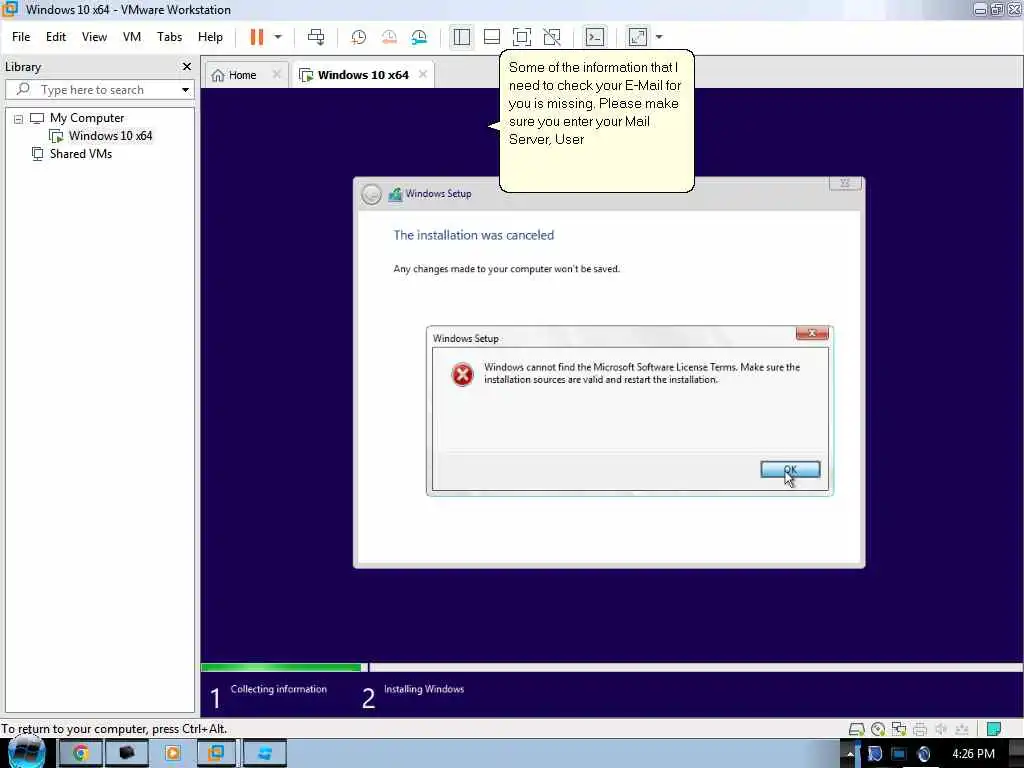The height and width of the screenshot is (768, 1024).
Task: Click the teal message log icon
Action: pyautogui.click(x=994, y=729)
